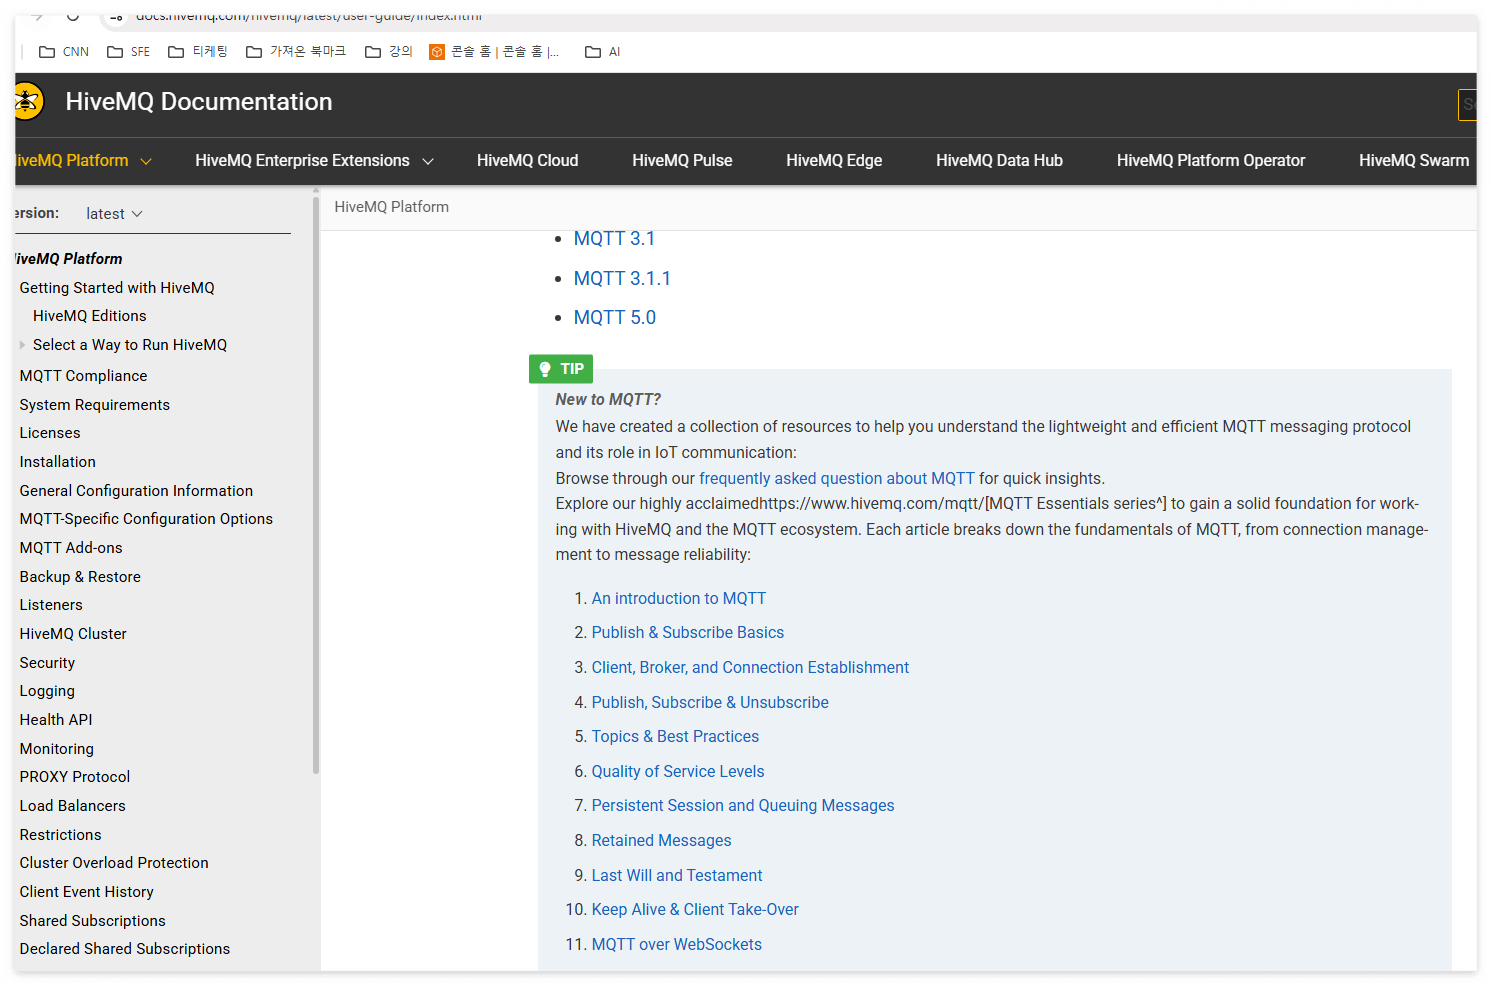
Task: Select HiveMQ Pulse in the navigation bar
Action: tap(682, 160)
